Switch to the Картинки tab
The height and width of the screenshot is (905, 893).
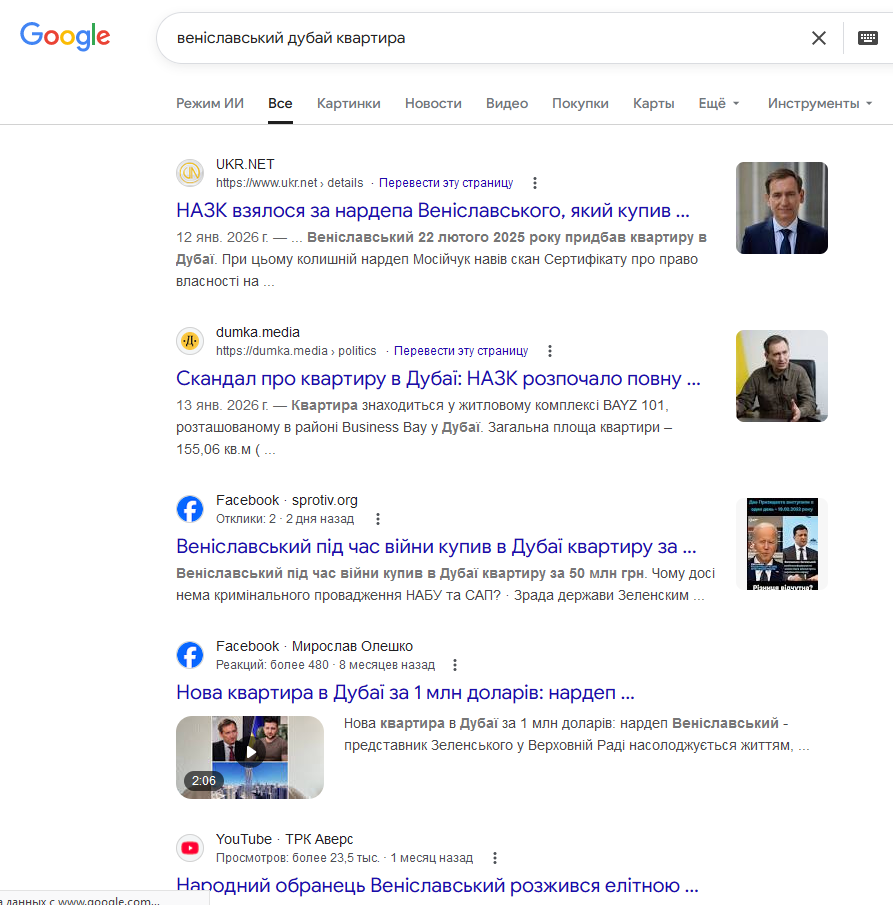pyautogui.click(x=349, y=103)
